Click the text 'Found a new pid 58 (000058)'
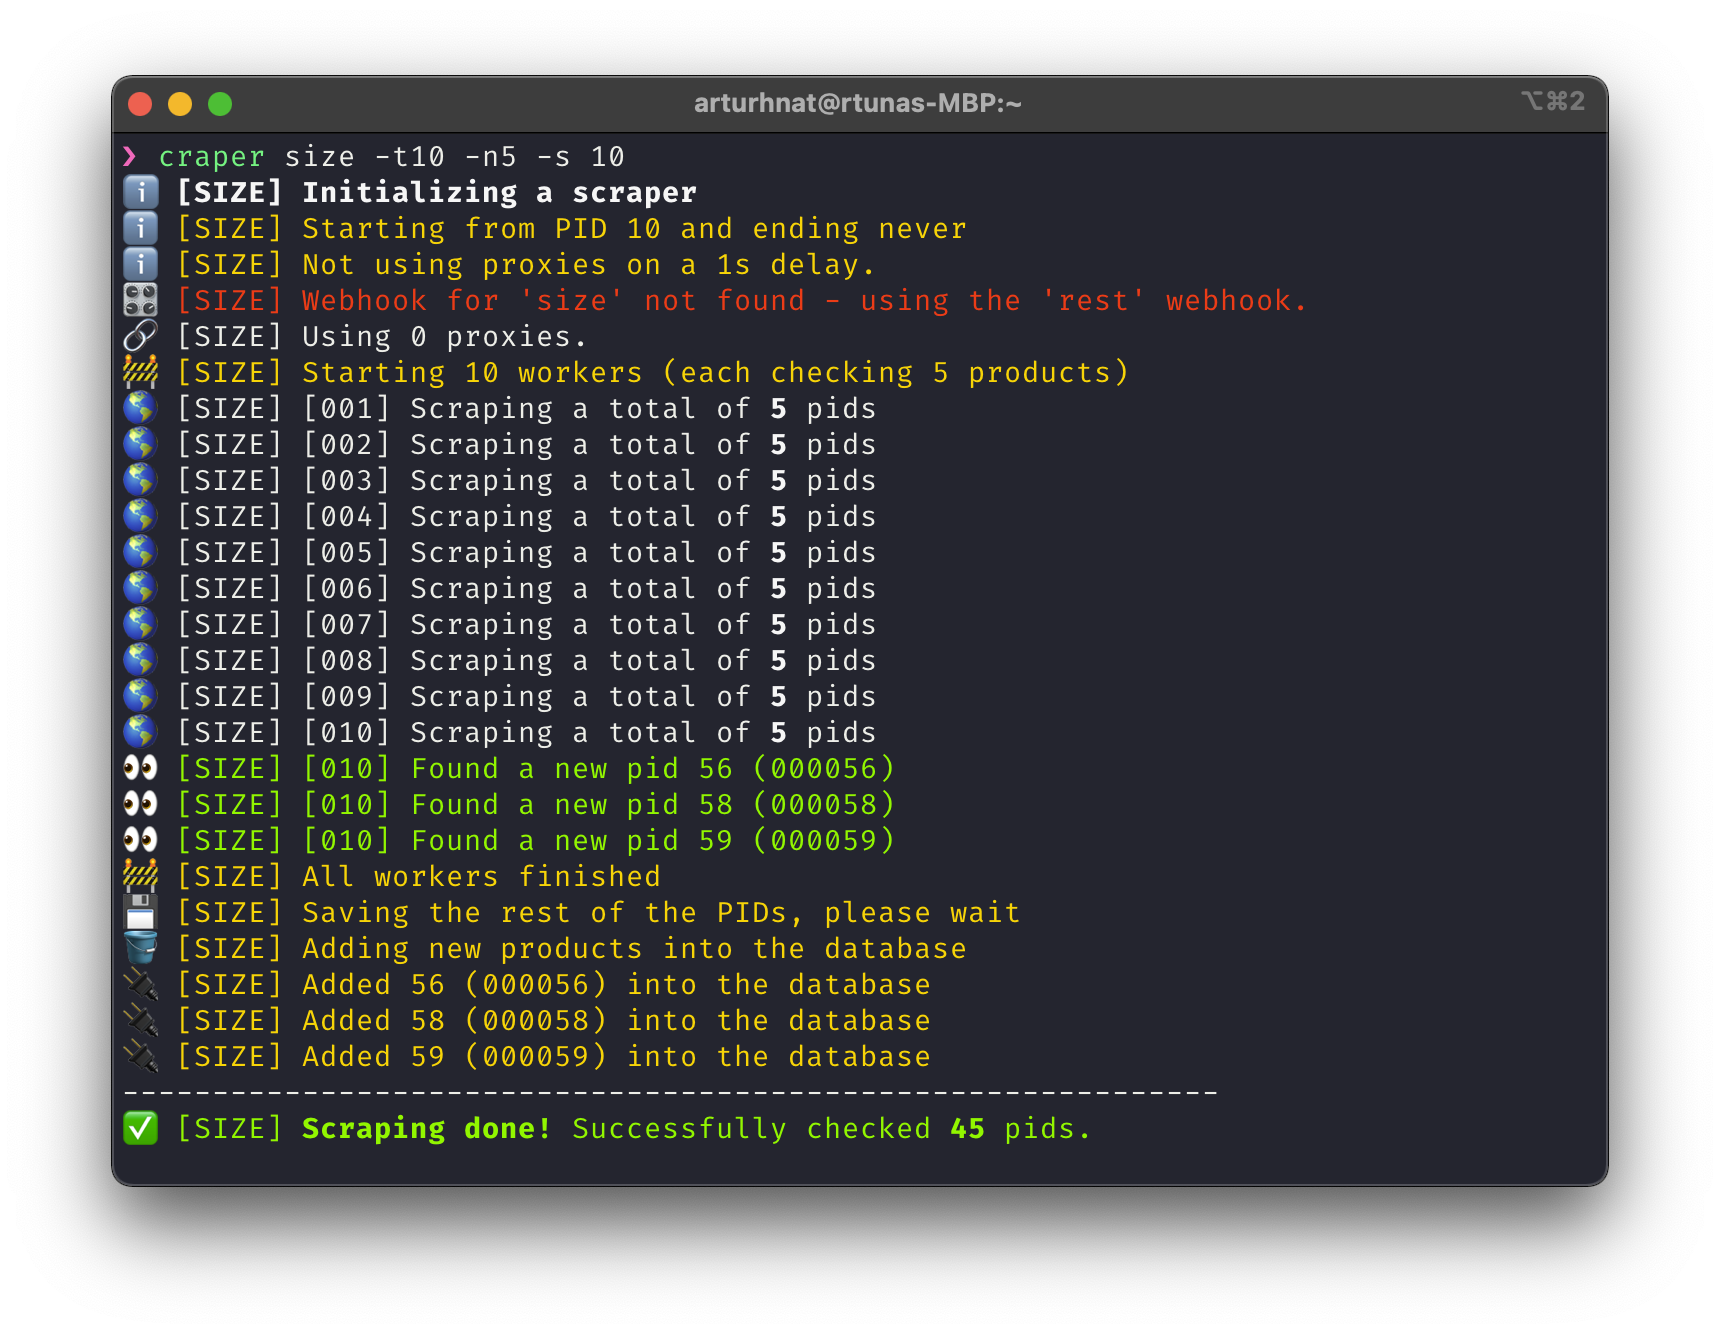 (653, 805)
